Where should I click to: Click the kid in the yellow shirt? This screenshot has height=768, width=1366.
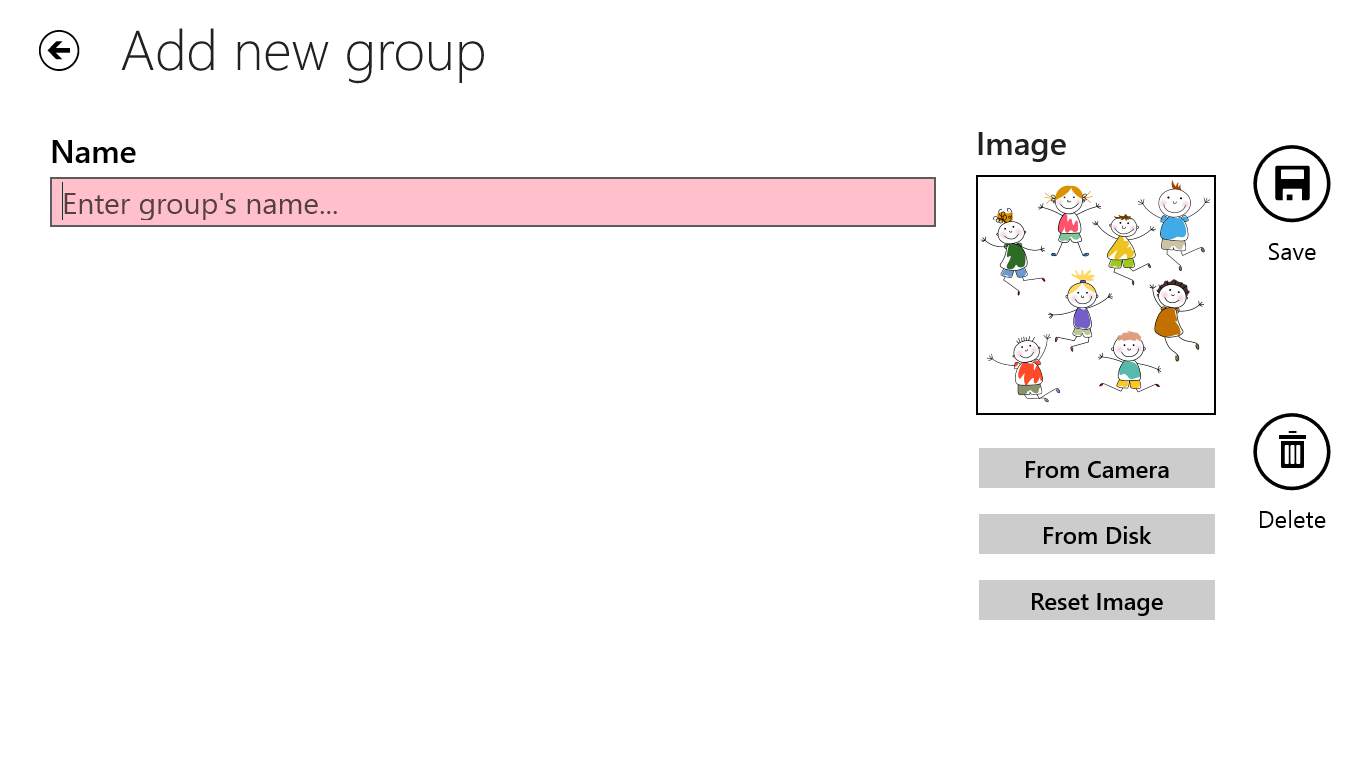[1121, 243]
